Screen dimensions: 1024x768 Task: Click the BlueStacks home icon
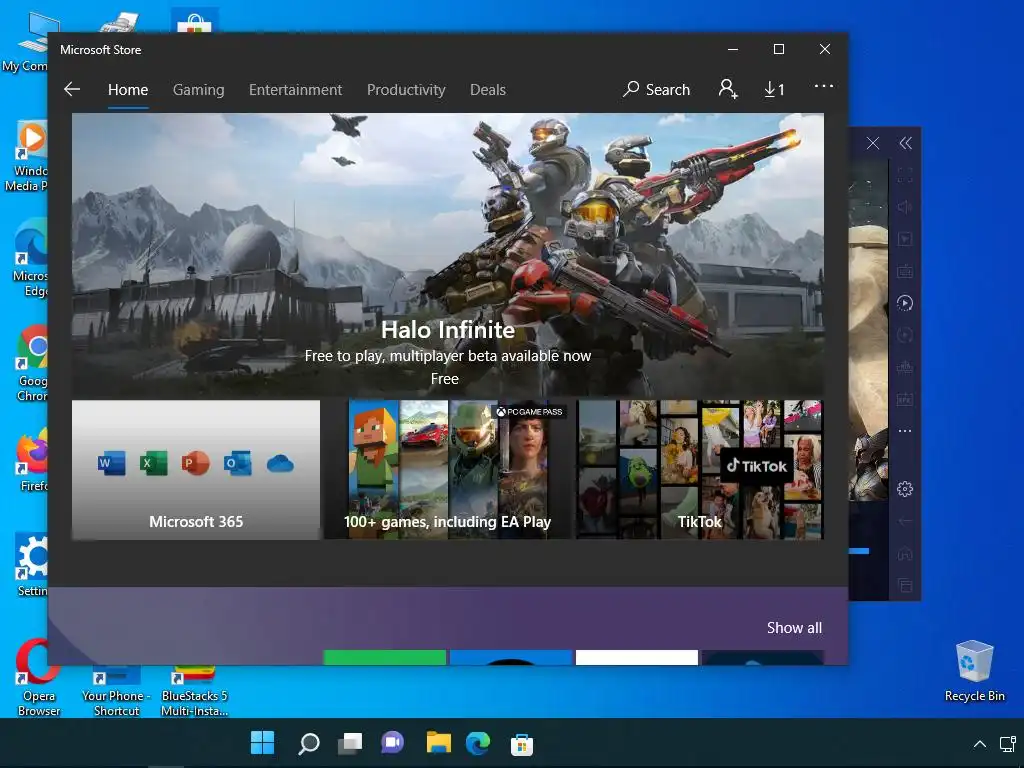(x=904, y=553)
